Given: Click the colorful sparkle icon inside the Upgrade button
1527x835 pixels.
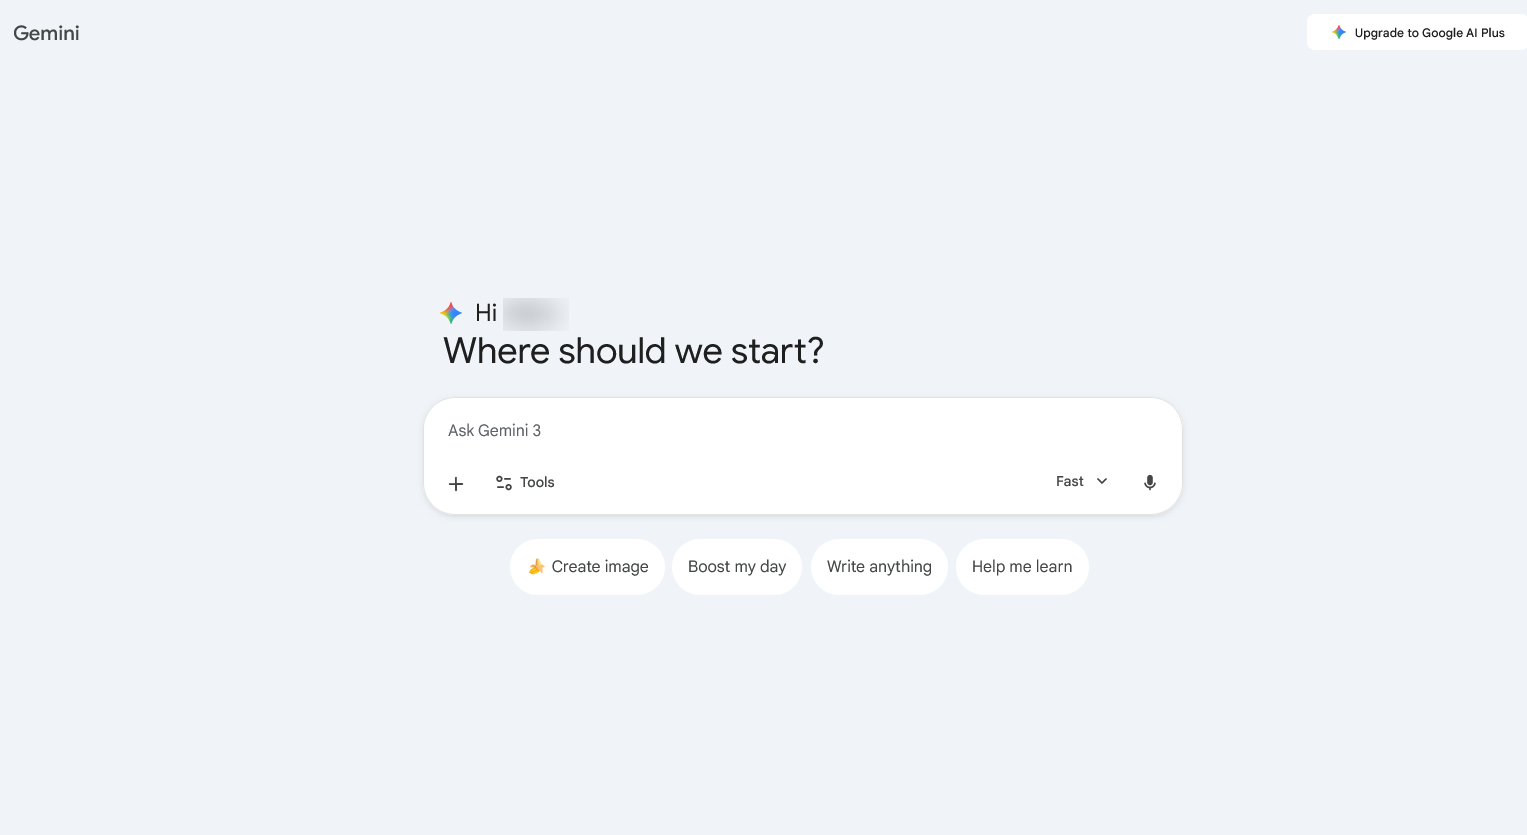Looking at the screenshot, I should click(1339, 32).
